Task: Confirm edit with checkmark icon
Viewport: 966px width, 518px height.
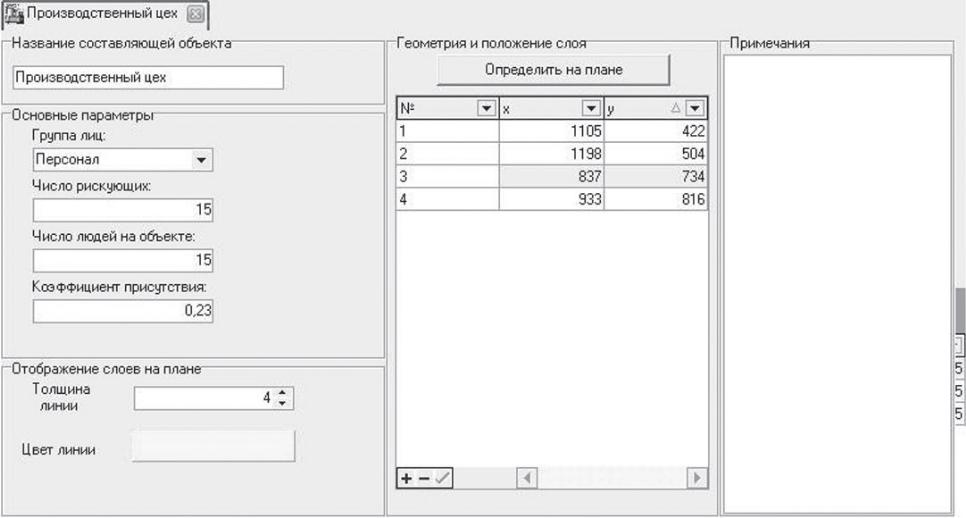Action: click(x=442, y=479)
